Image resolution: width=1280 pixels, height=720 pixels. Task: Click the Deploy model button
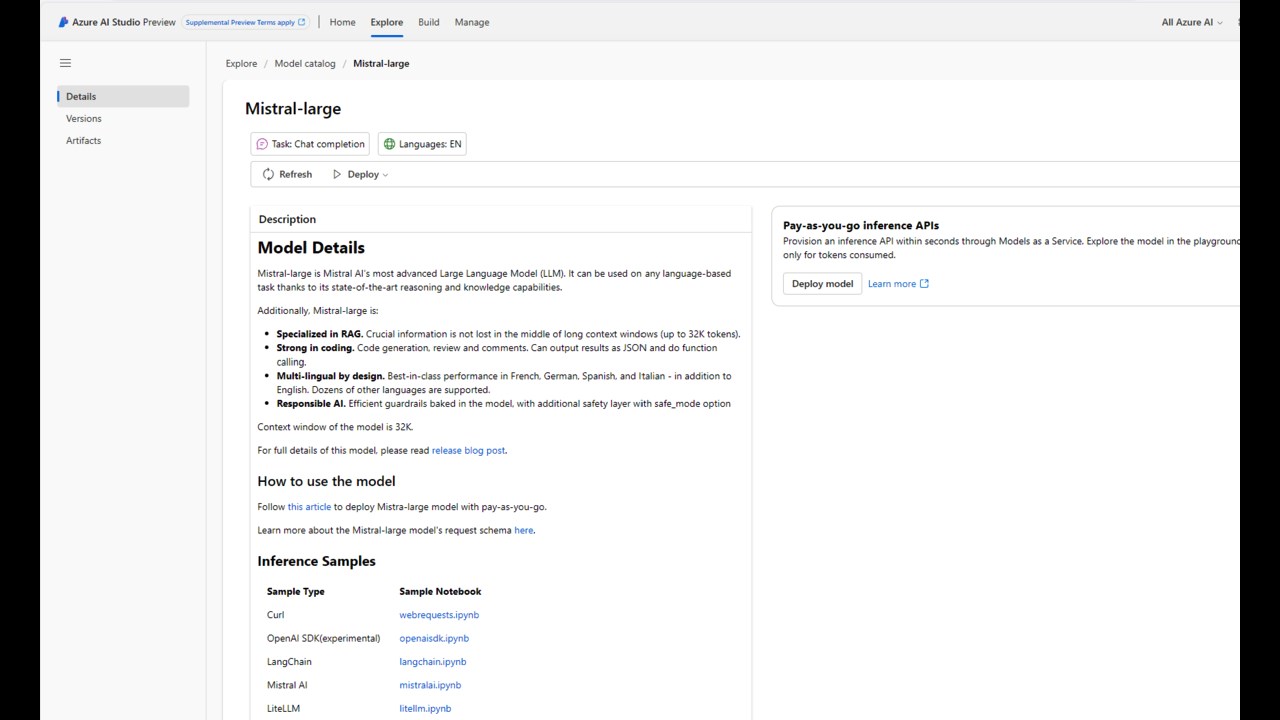[x=822, y=284]
